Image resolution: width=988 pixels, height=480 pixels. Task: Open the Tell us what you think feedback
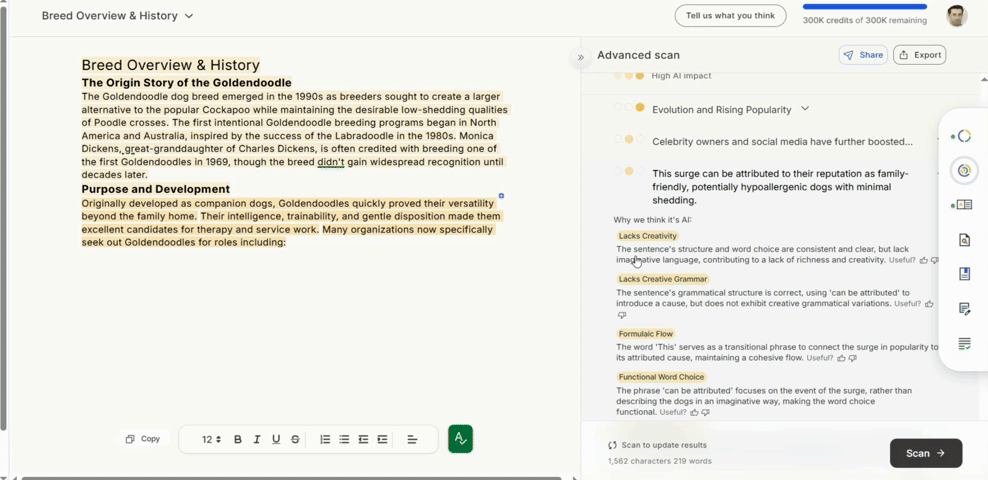[x=730, y=16]
